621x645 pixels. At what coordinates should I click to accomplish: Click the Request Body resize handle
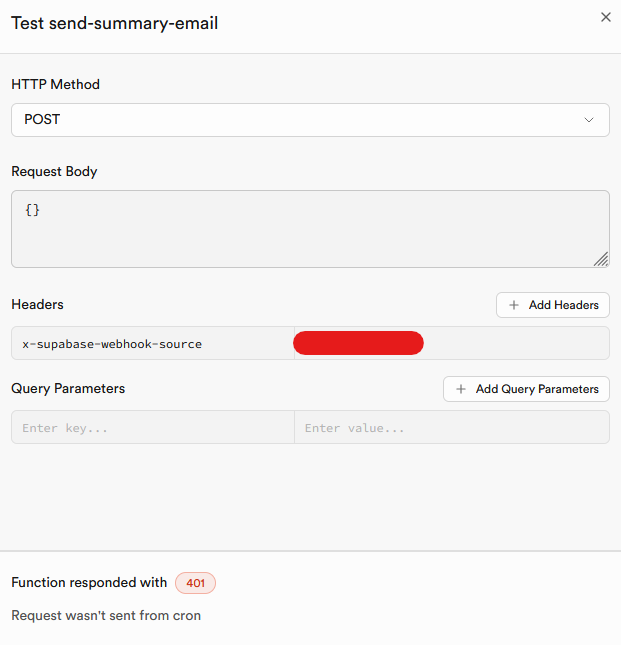[x=600, y=259]
